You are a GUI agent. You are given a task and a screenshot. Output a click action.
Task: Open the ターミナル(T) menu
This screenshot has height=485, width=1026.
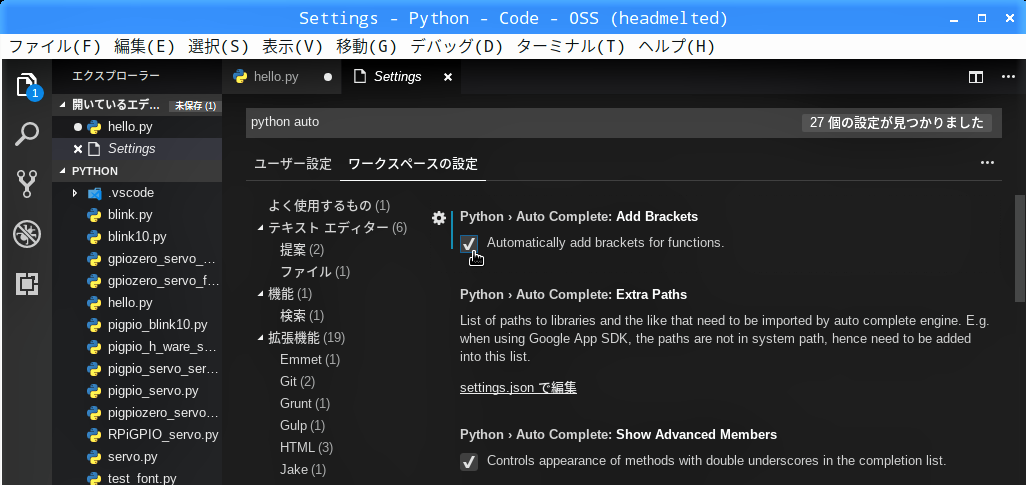(x=571, y=46)
